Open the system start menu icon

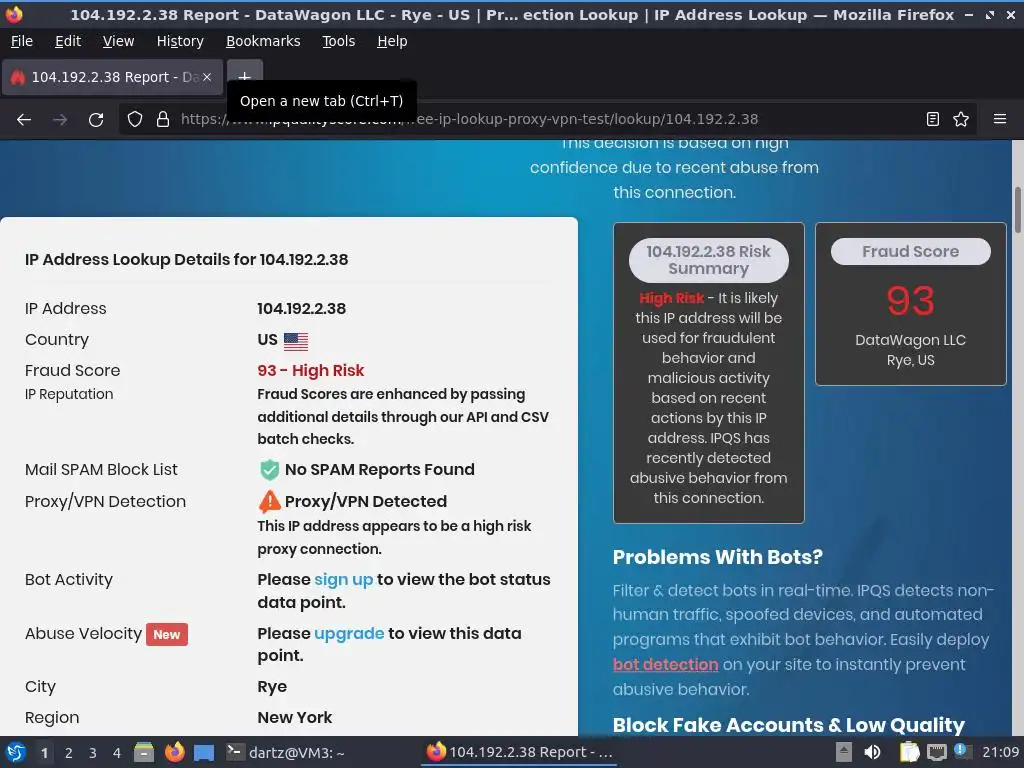click(16, 752)
